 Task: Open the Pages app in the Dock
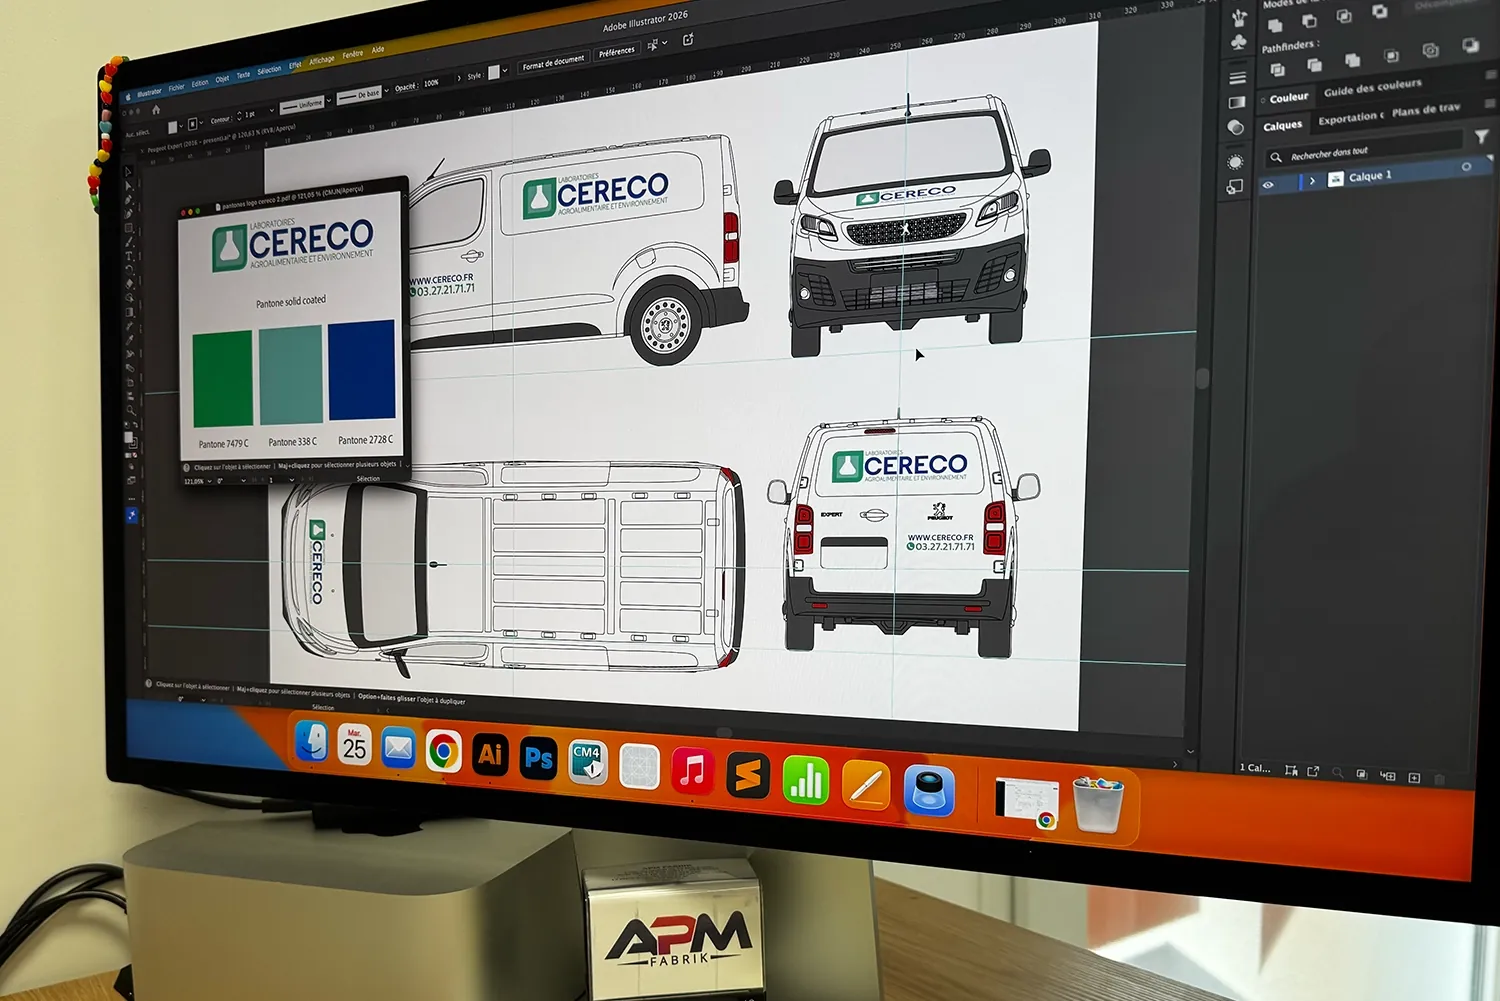pyautogui.click(x=866, y=785)
